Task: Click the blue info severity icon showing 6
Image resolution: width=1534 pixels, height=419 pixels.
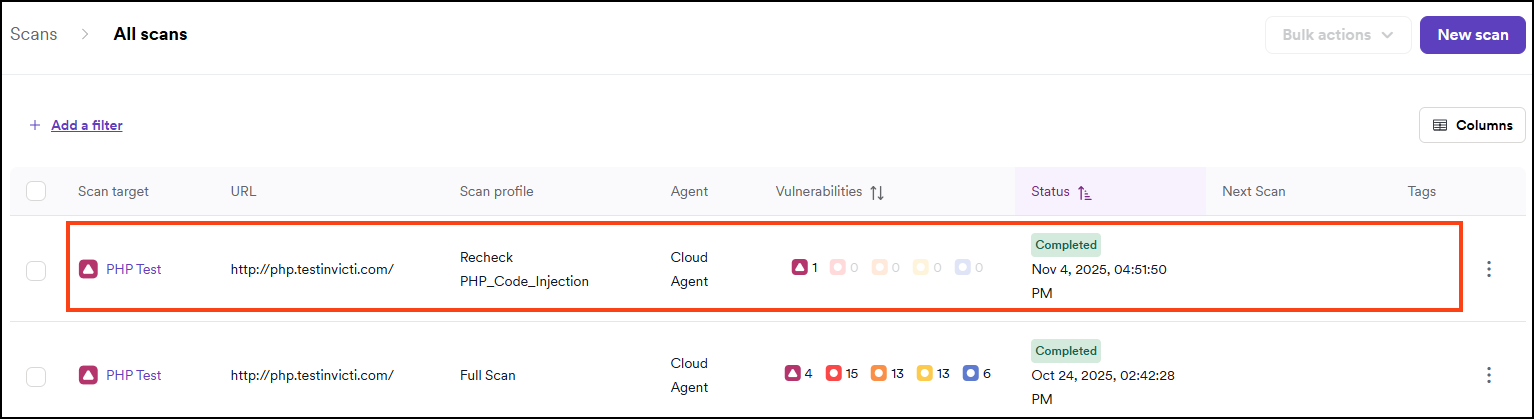Action: pyautogui.click(x=969, y=374)
